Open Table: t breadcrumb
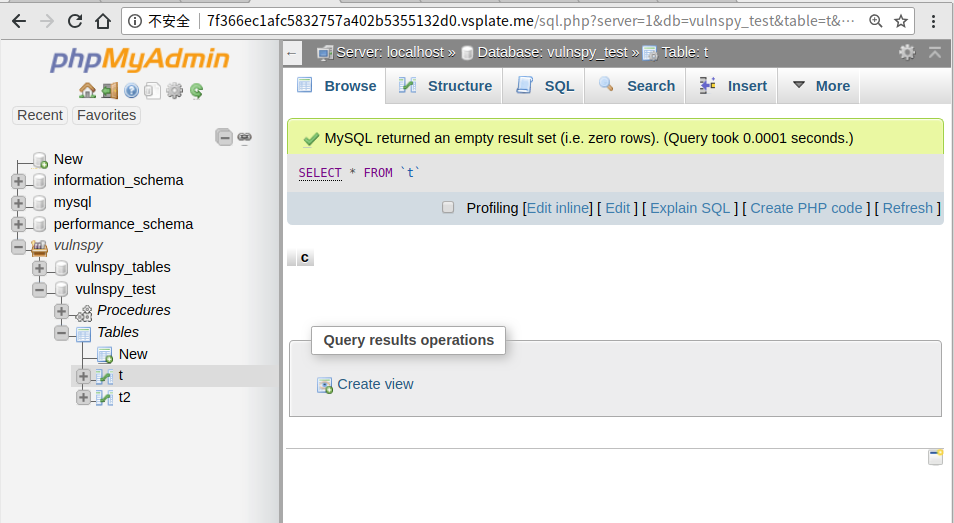Viewport: 954px width, 523px height. click(x=684, y=52)
